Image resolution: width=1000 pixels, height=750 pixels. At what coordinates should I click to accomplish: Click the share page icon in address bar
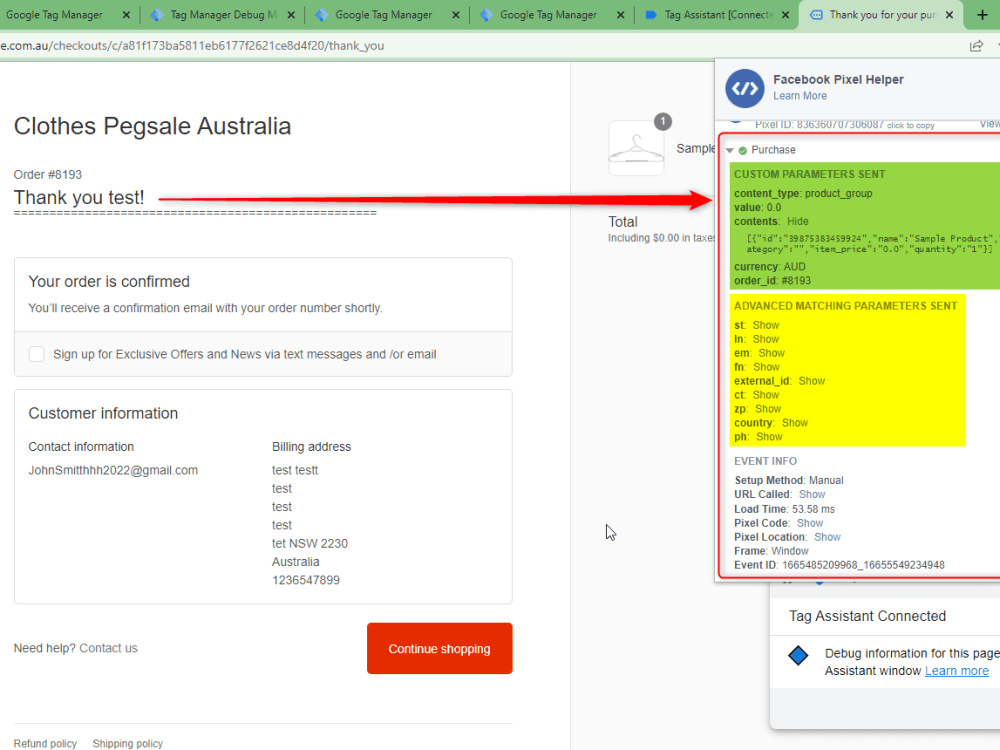(x=976, y=46)
